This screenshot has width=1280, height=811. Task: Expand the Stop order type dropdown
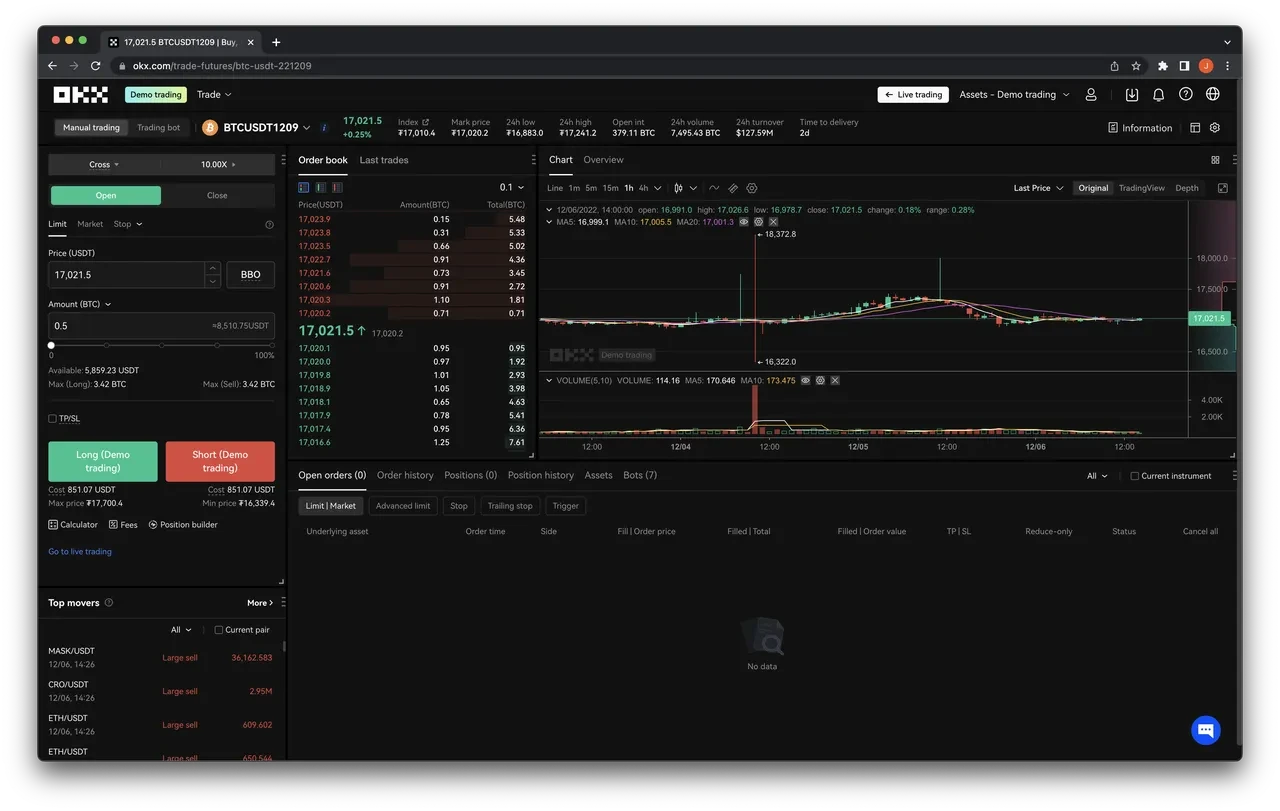tap(128, 224)
